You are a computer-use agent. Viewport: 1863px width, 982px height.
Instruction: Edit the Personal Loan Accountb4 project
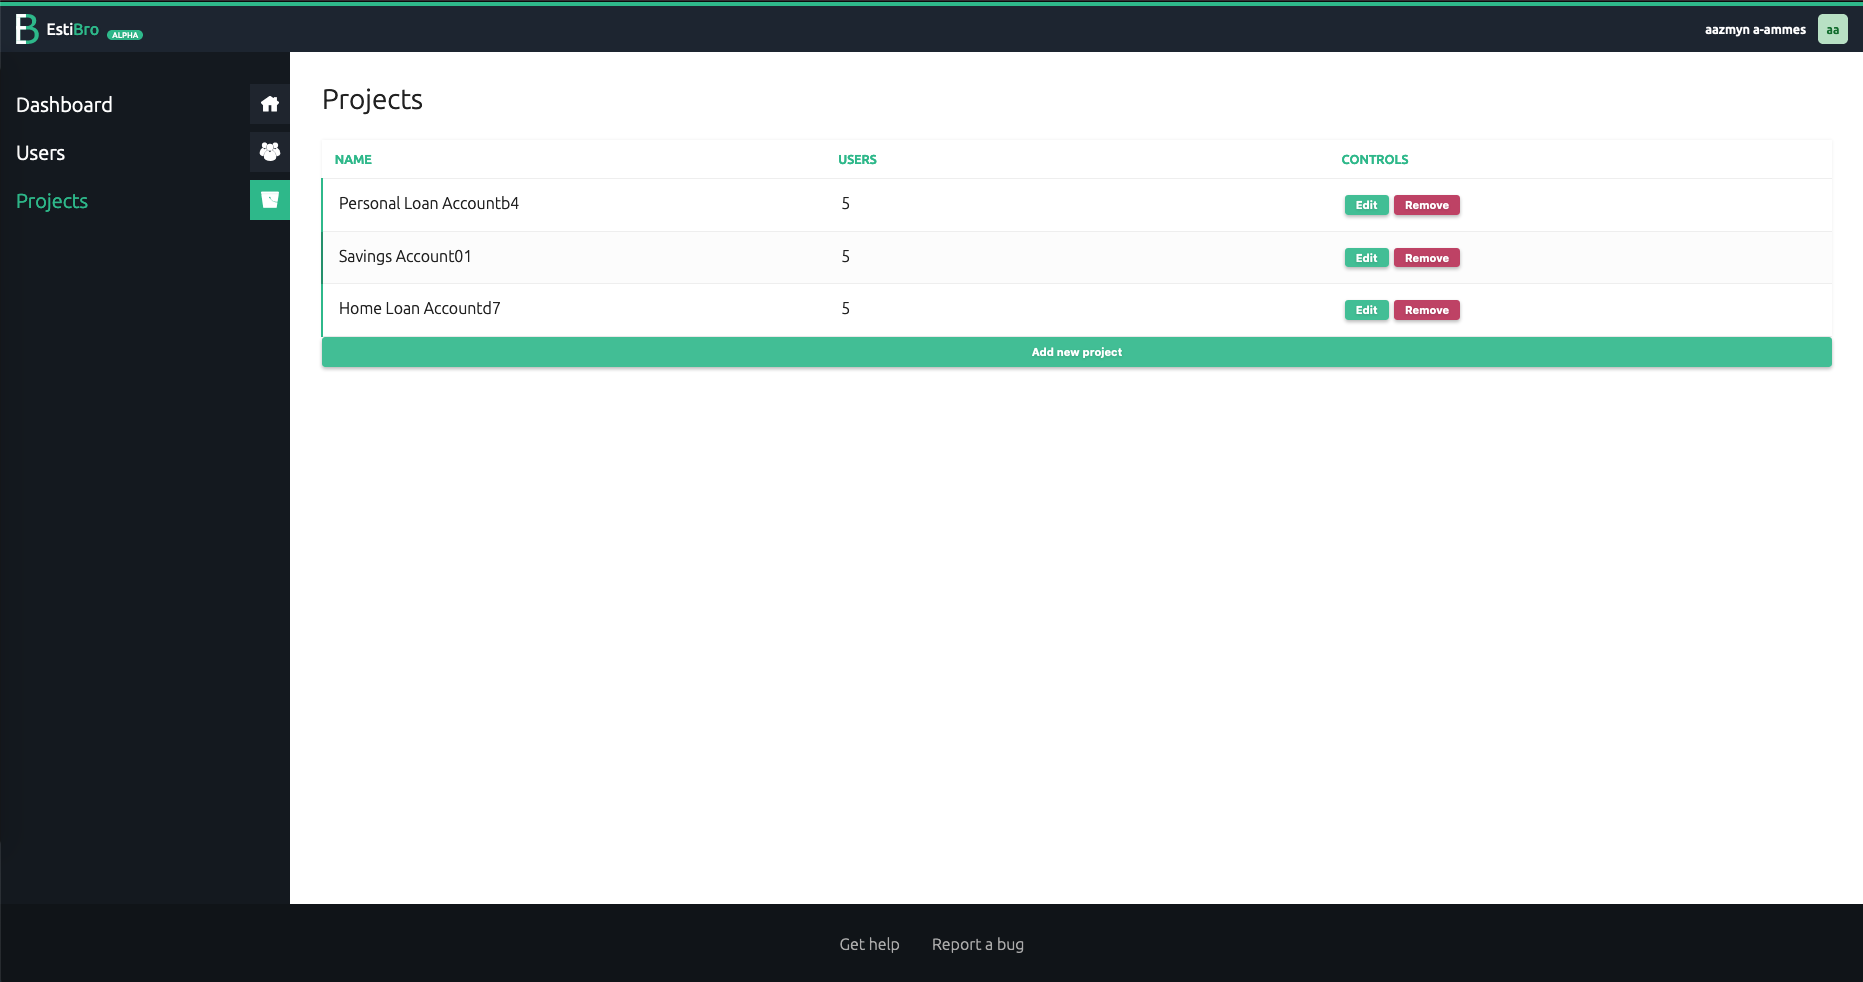tap(1366, 205)
